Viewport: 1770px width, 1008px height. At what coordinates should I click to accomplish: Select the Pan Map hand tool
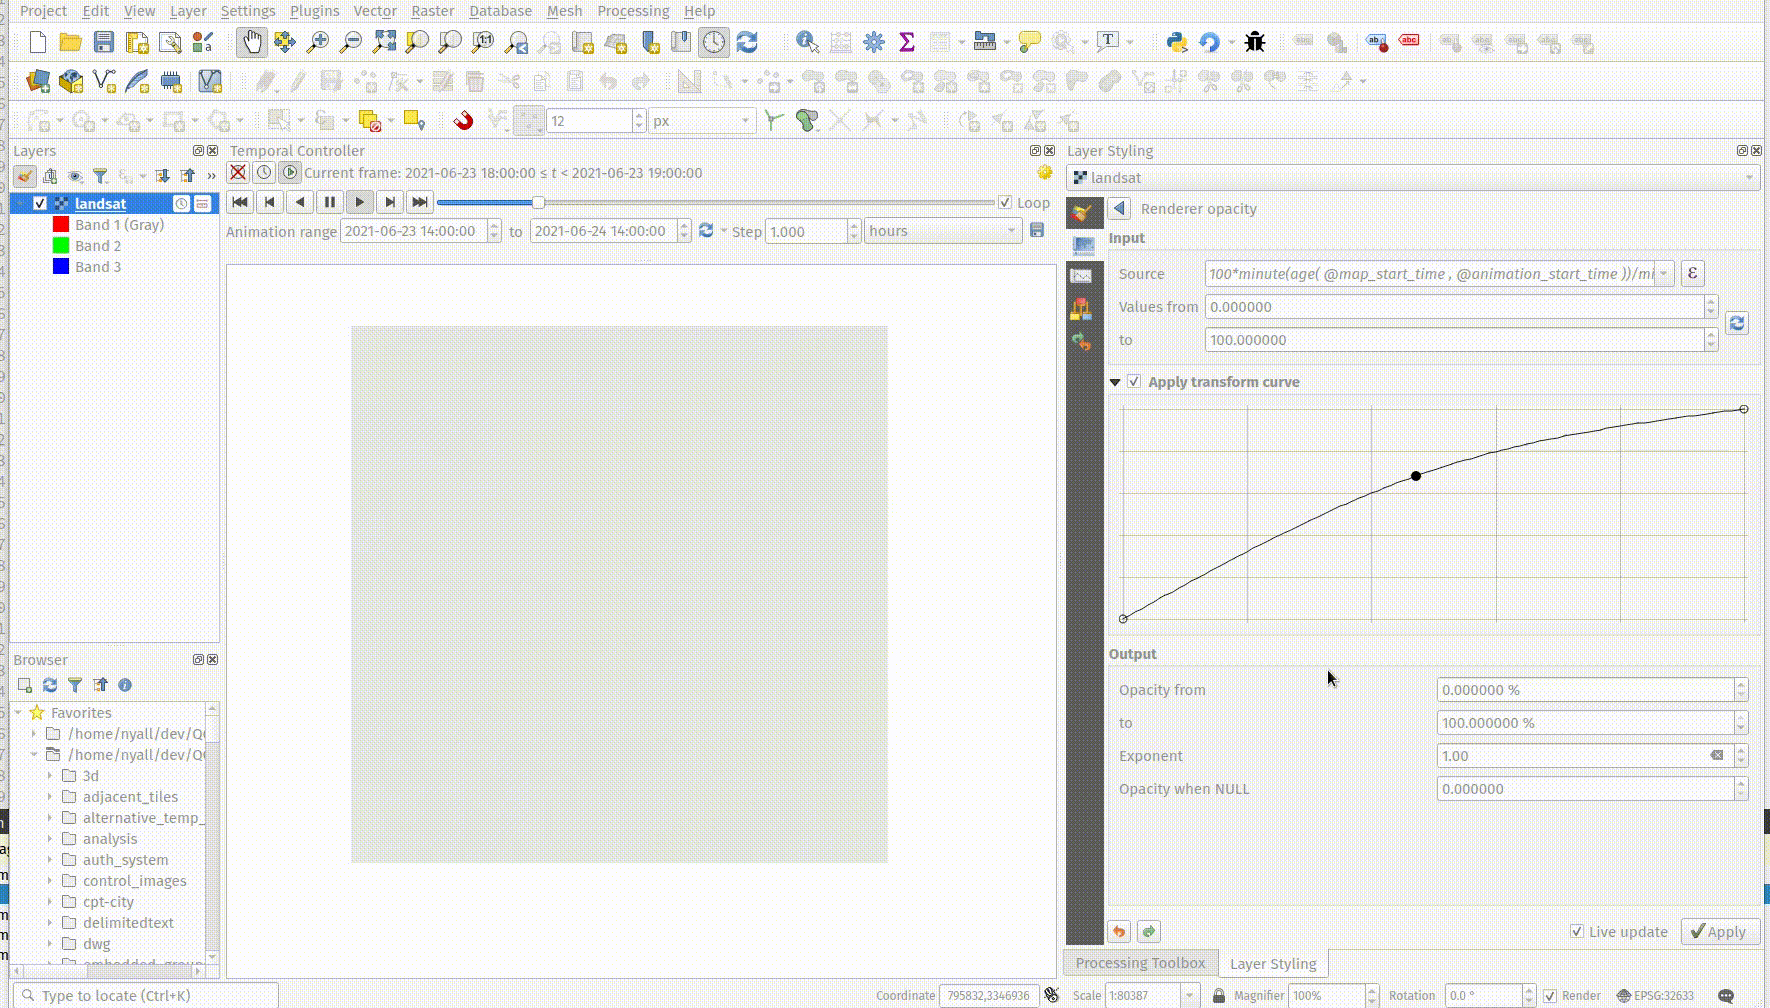(x=251, y=42)
